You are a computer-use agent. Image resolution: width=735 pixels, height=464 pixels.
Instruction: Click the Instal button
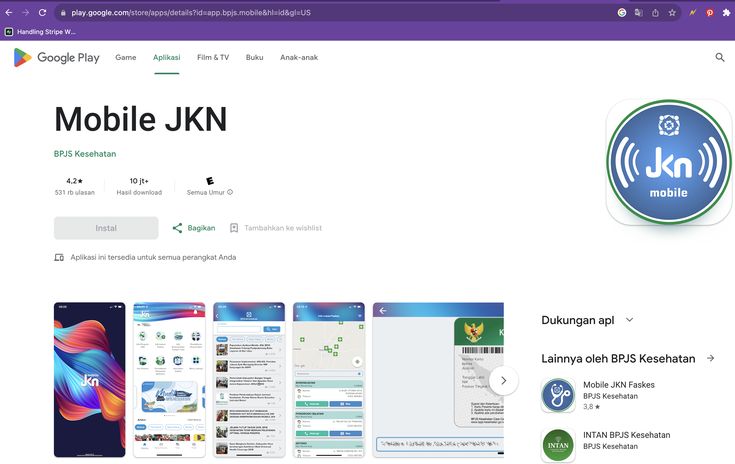pos(106,228)
